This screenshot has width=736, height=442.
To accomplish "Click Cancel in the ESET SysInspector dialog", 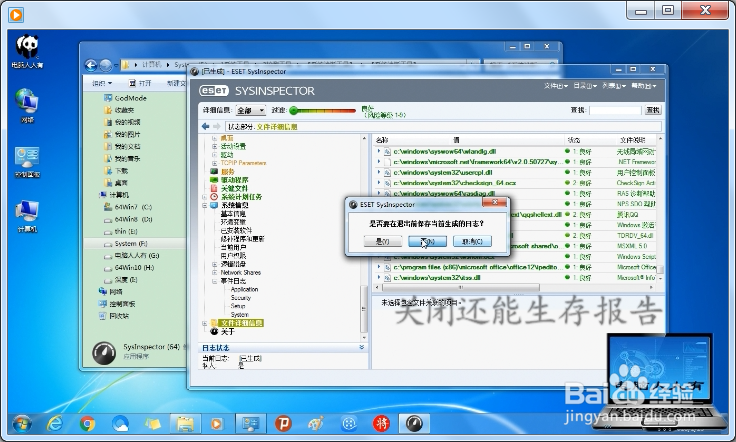I will pos(472,241).
